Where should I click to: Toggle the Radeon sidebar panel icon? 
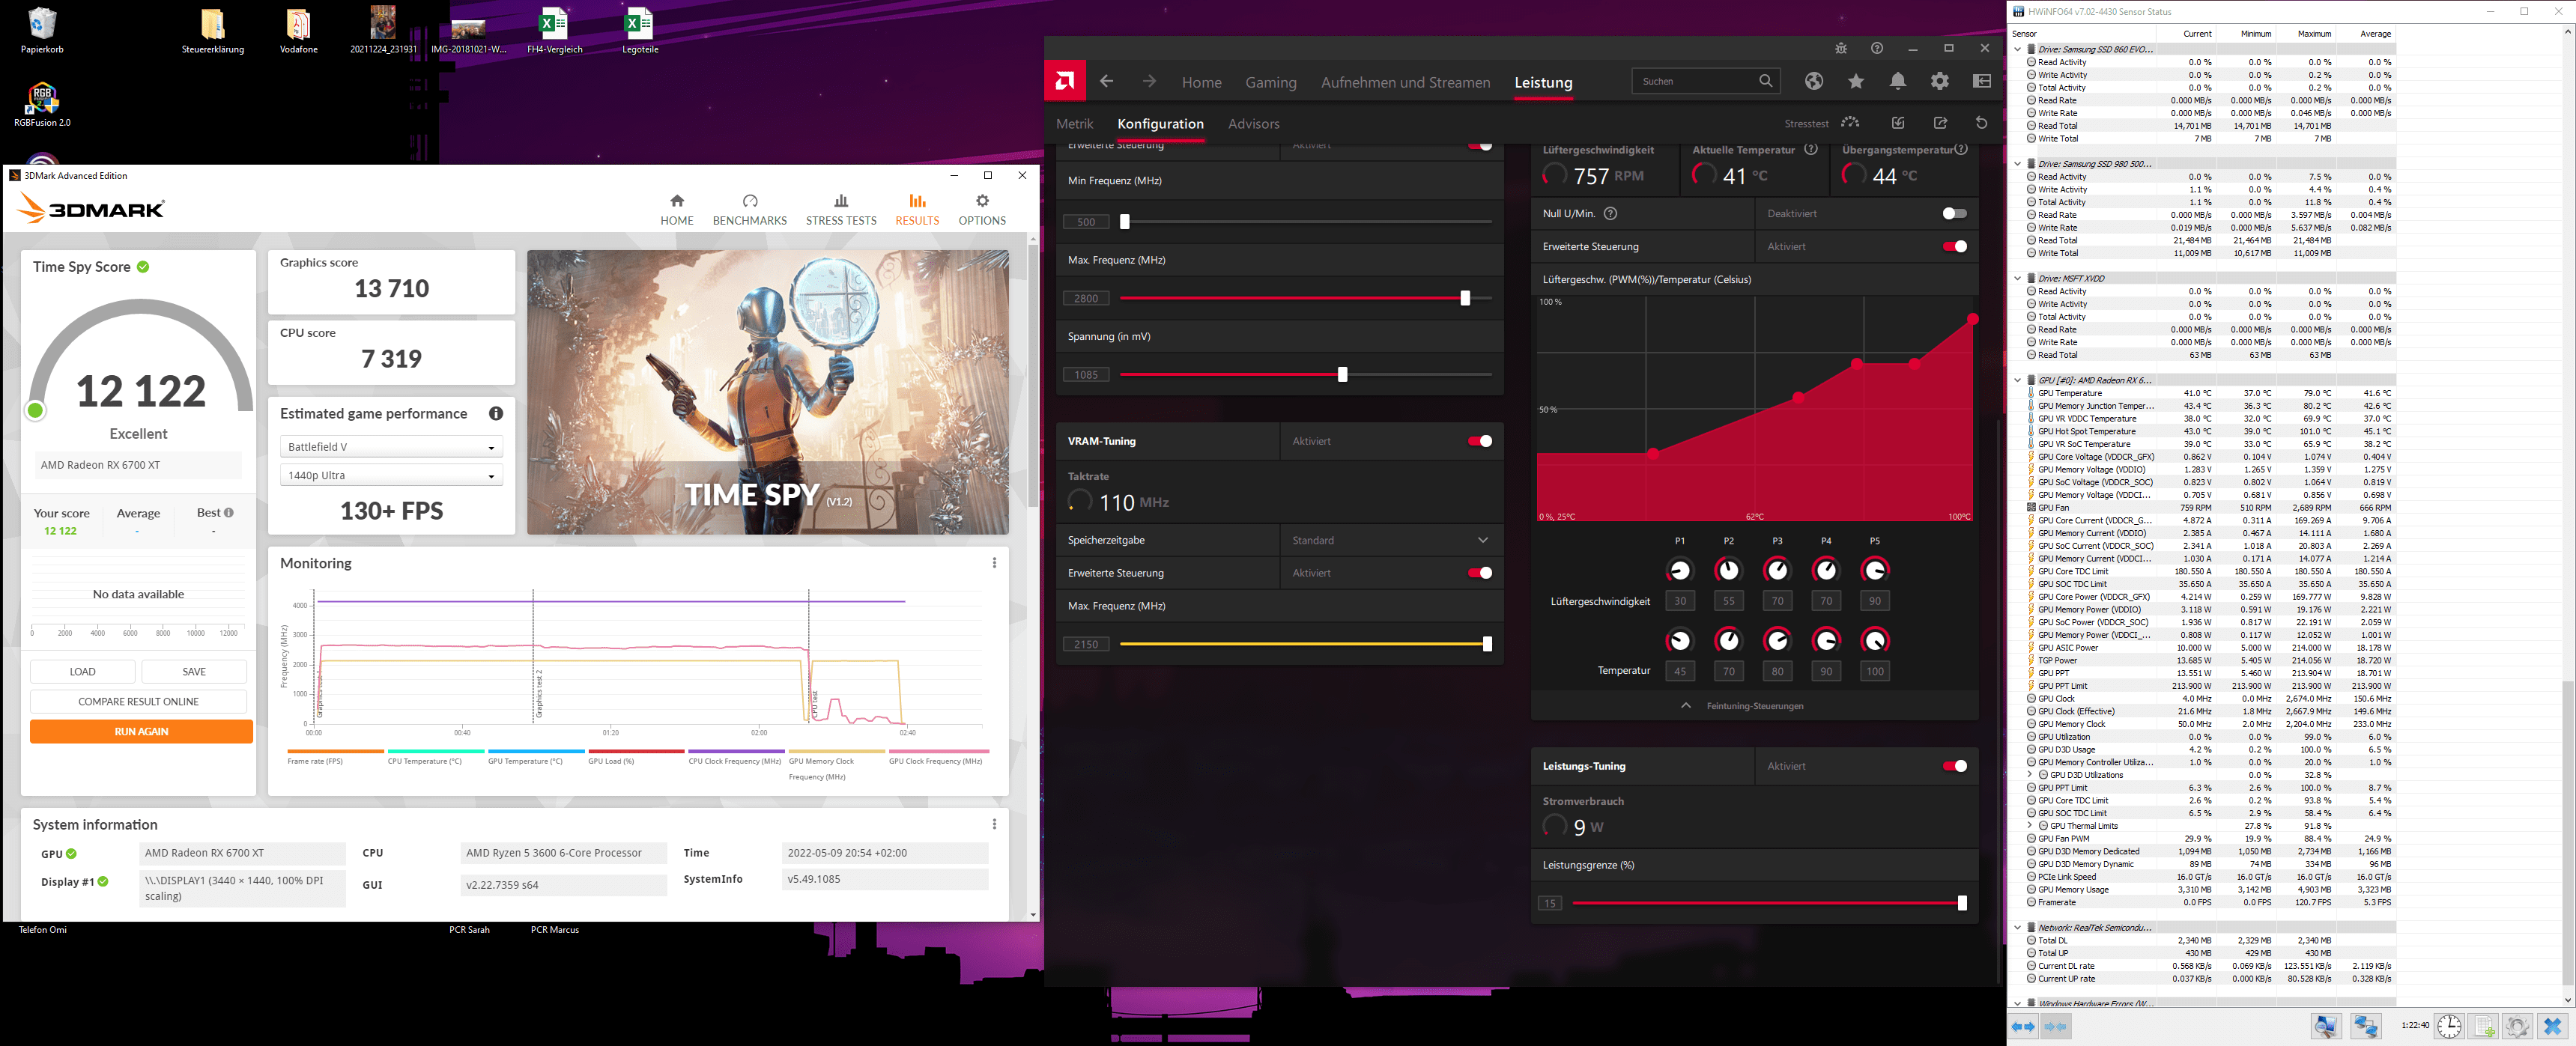click(x=1982, y=81)
